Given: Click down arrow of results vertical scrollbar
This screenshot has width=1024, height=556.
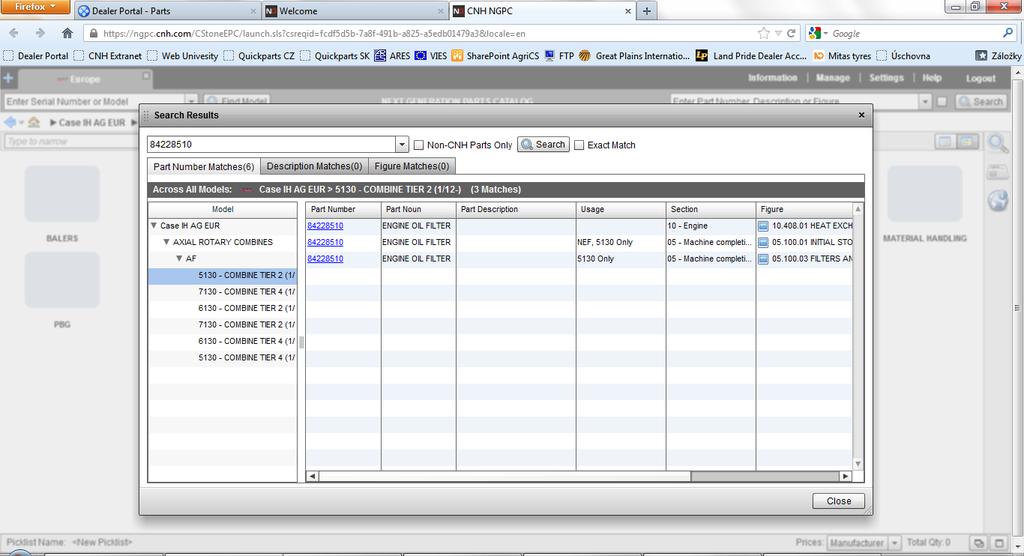Looking at the screenshot, I should point(858,464).
